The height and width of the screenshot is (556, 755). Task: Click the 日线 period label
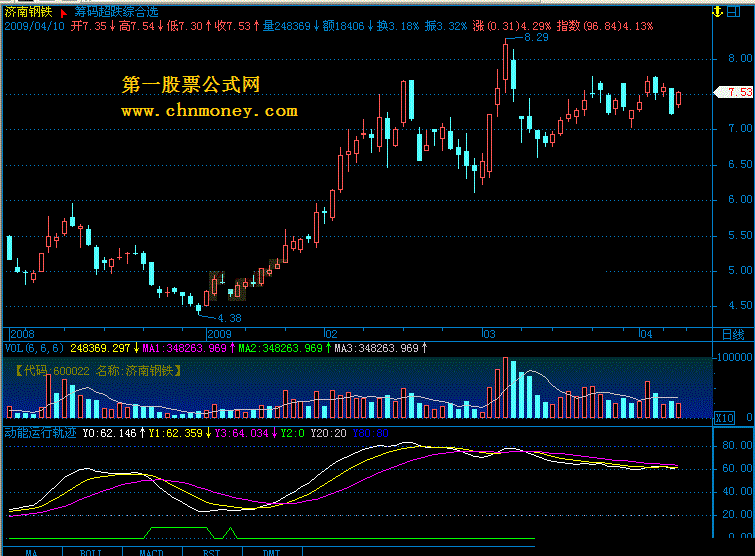click(x=733, y=335)
